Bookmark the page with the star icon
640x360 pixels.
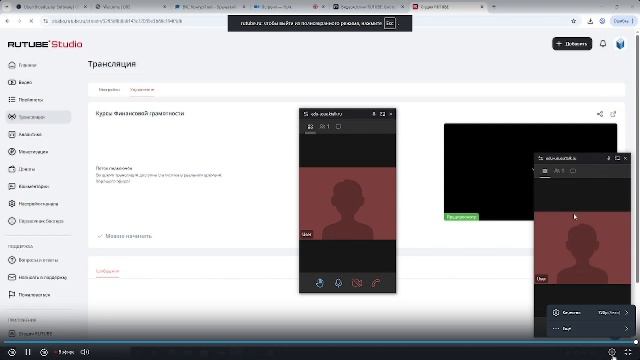(x=573, y=21)
